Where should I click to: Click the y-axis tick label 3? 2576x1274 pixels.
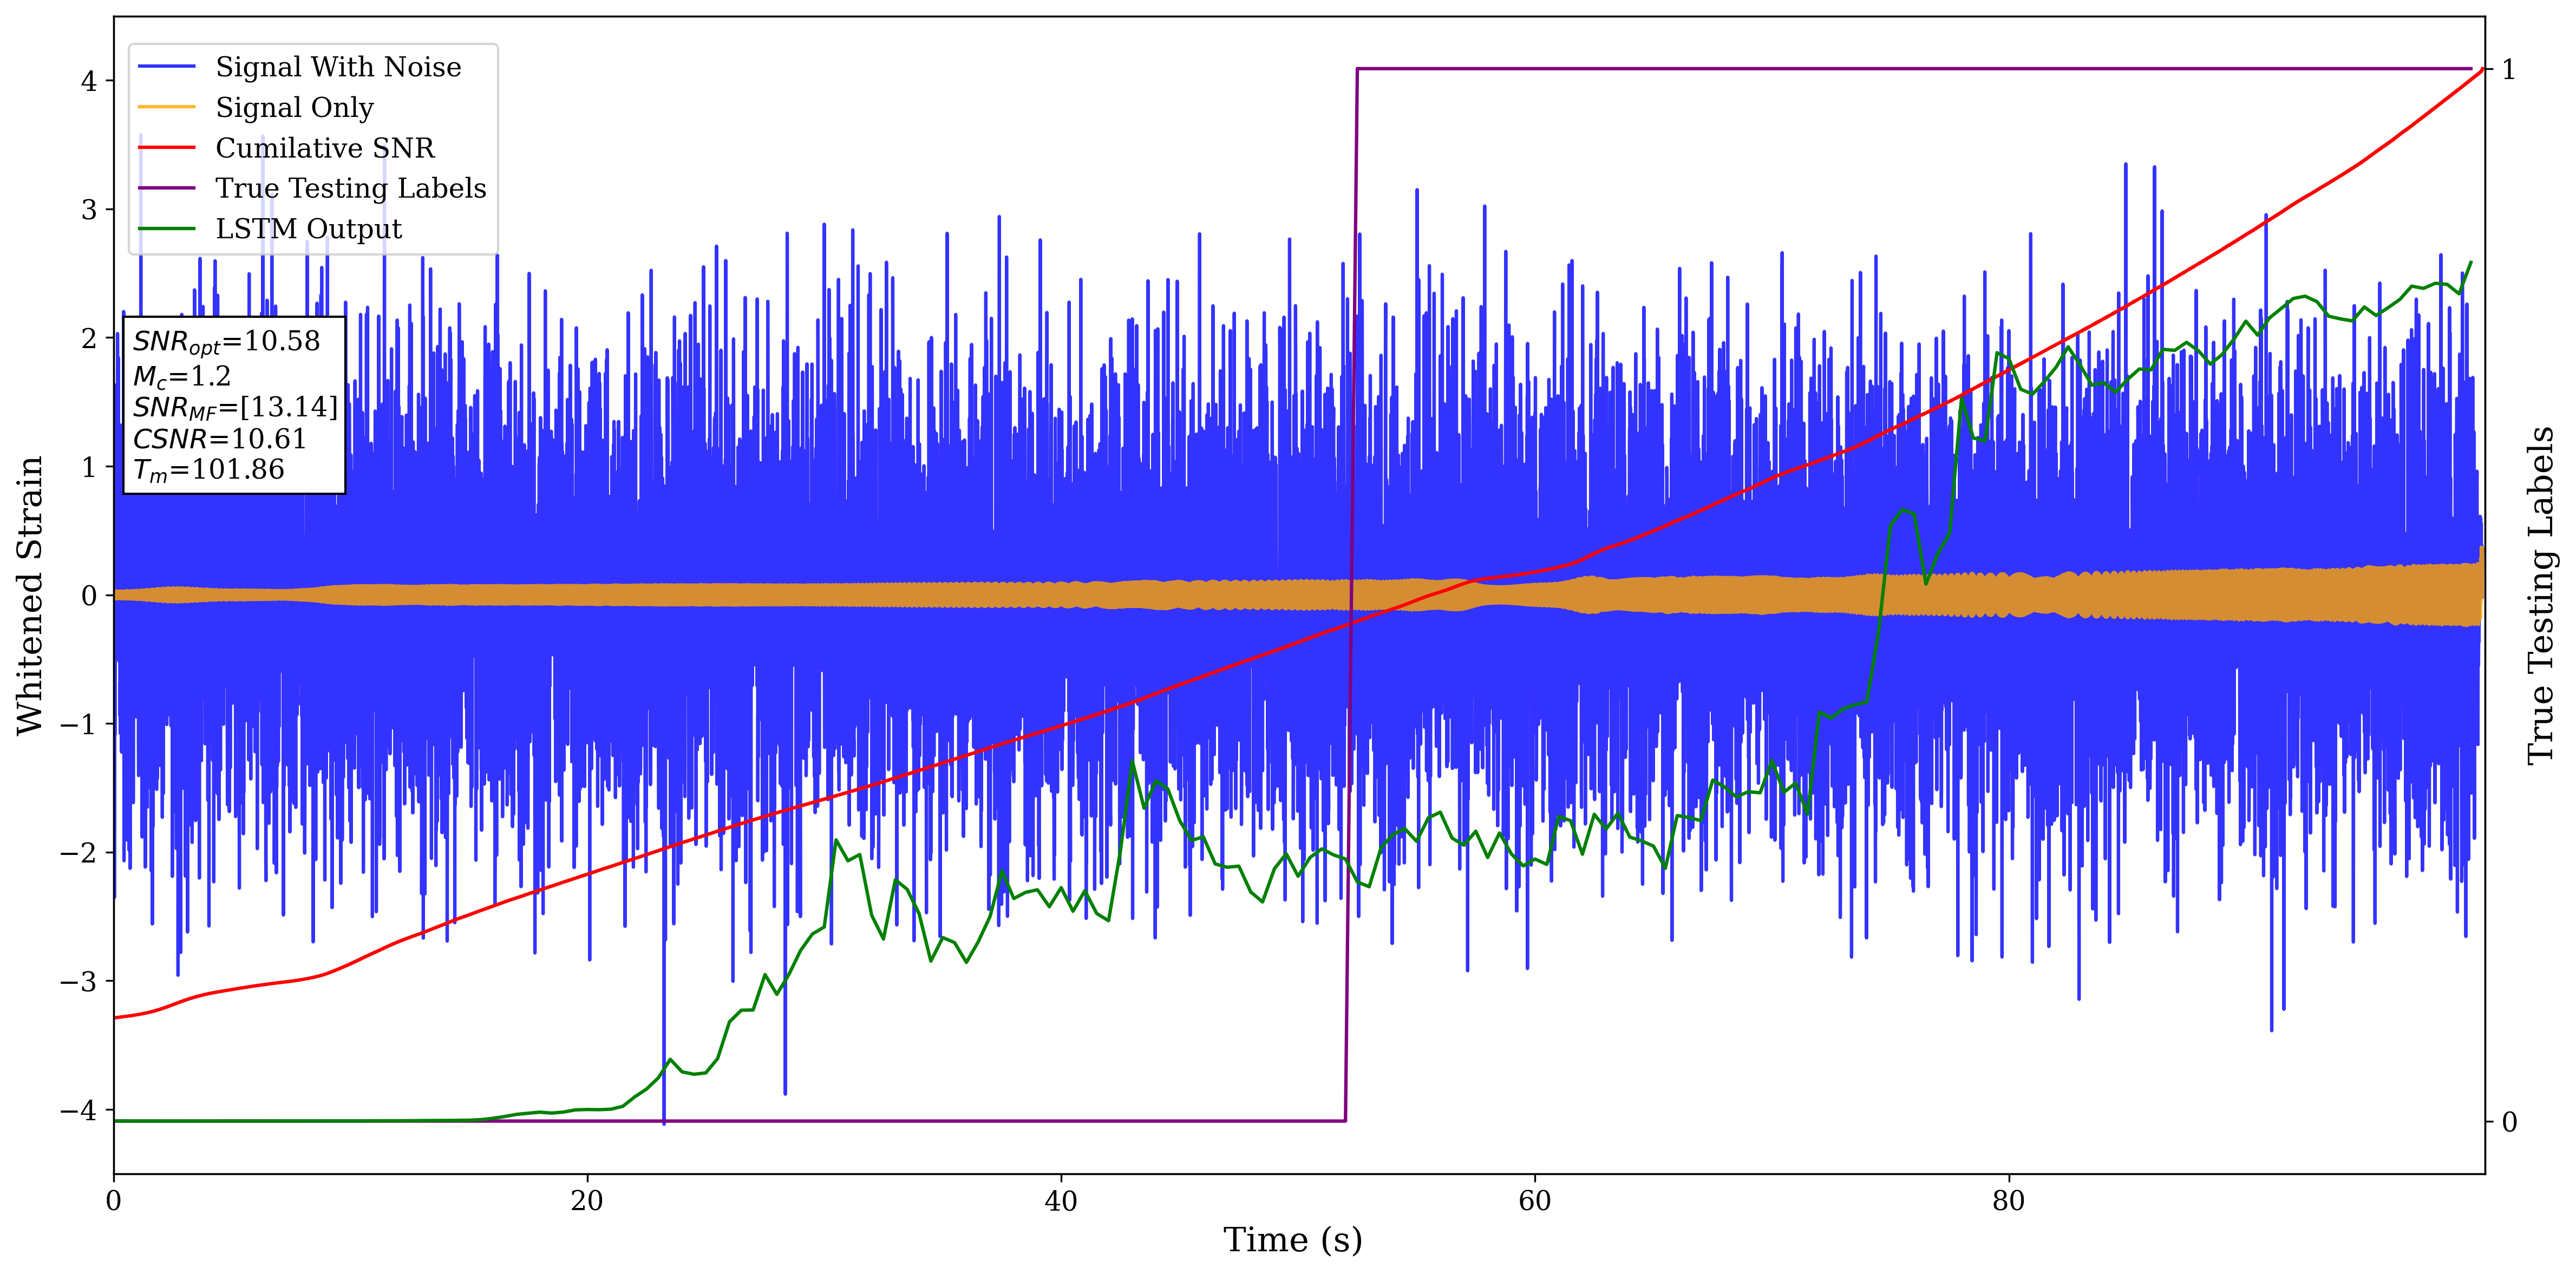coord(90,209)
